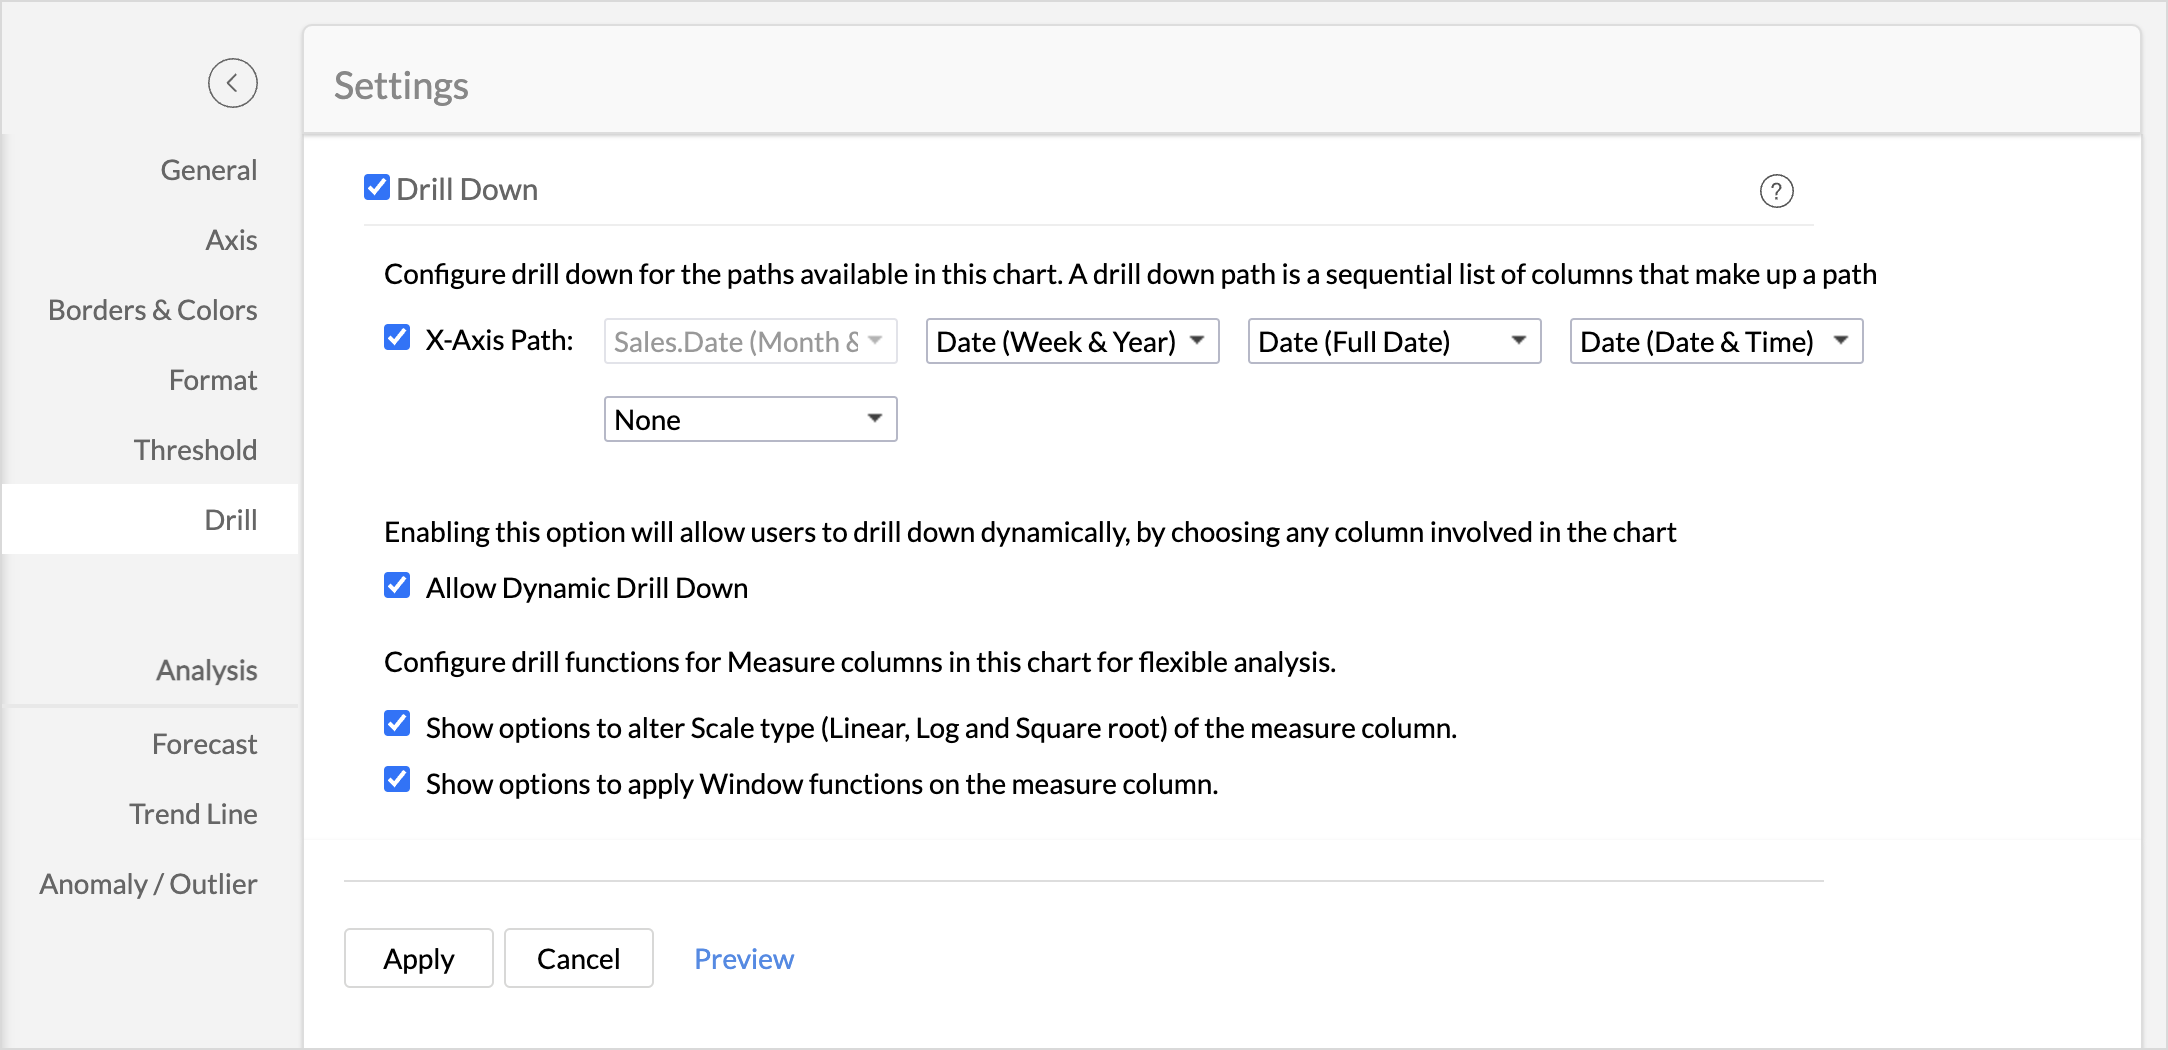Image resolution: width=2168 pixels, height=1050 pixels.
Task: Toggle the Window functions options checkbox
Action: [x=397, y=780]
